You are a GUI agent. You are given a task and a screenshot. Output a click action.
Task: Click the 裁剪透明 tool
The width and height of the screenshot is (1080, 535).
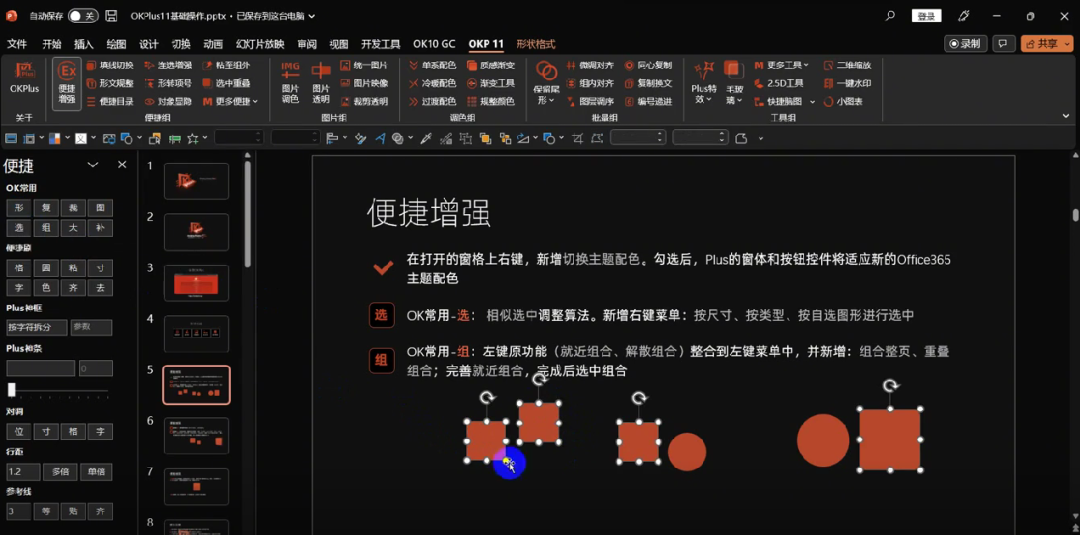point(364,101)
